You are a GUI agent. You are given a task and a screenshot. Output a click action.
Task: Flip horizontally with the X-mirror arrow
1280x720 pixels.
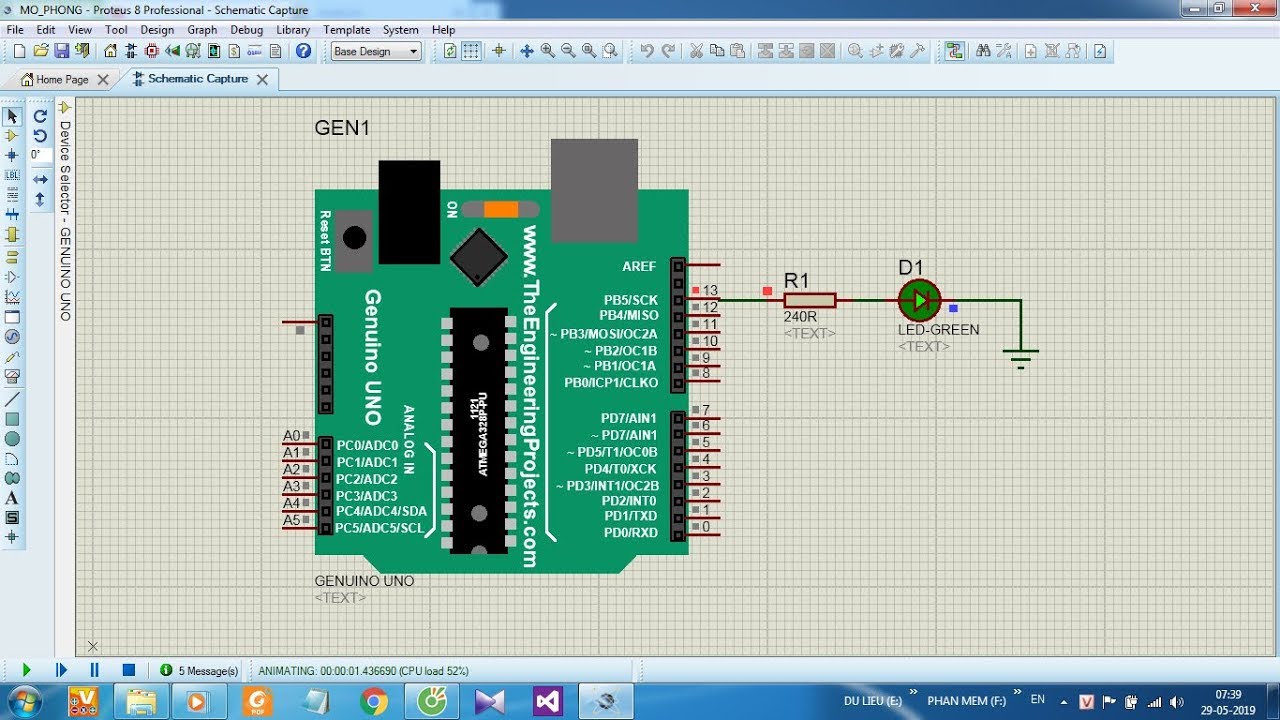tap(40, 179)
